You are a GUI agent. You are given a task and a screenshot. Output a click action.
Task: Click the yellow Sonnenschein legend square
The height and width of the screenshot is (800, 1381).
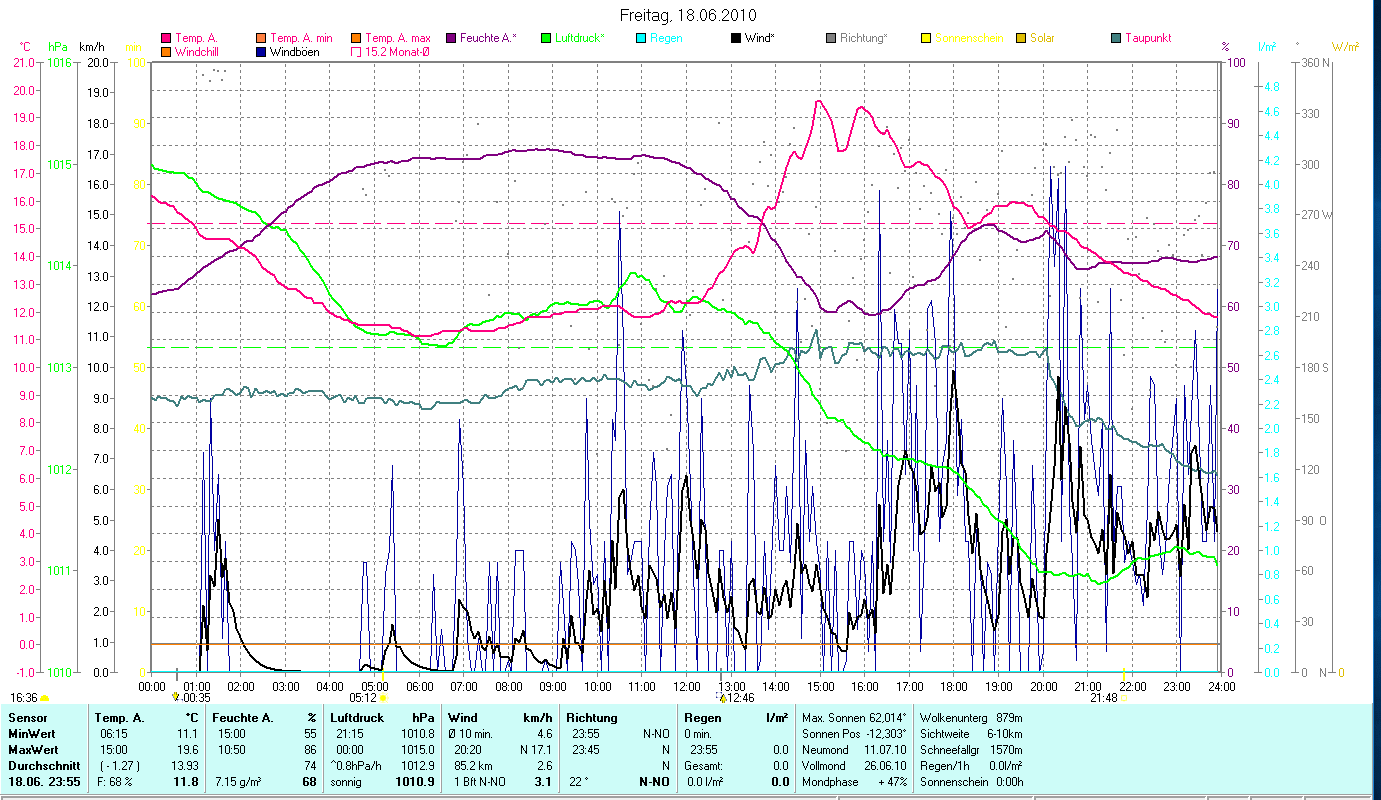pos(926,38)
